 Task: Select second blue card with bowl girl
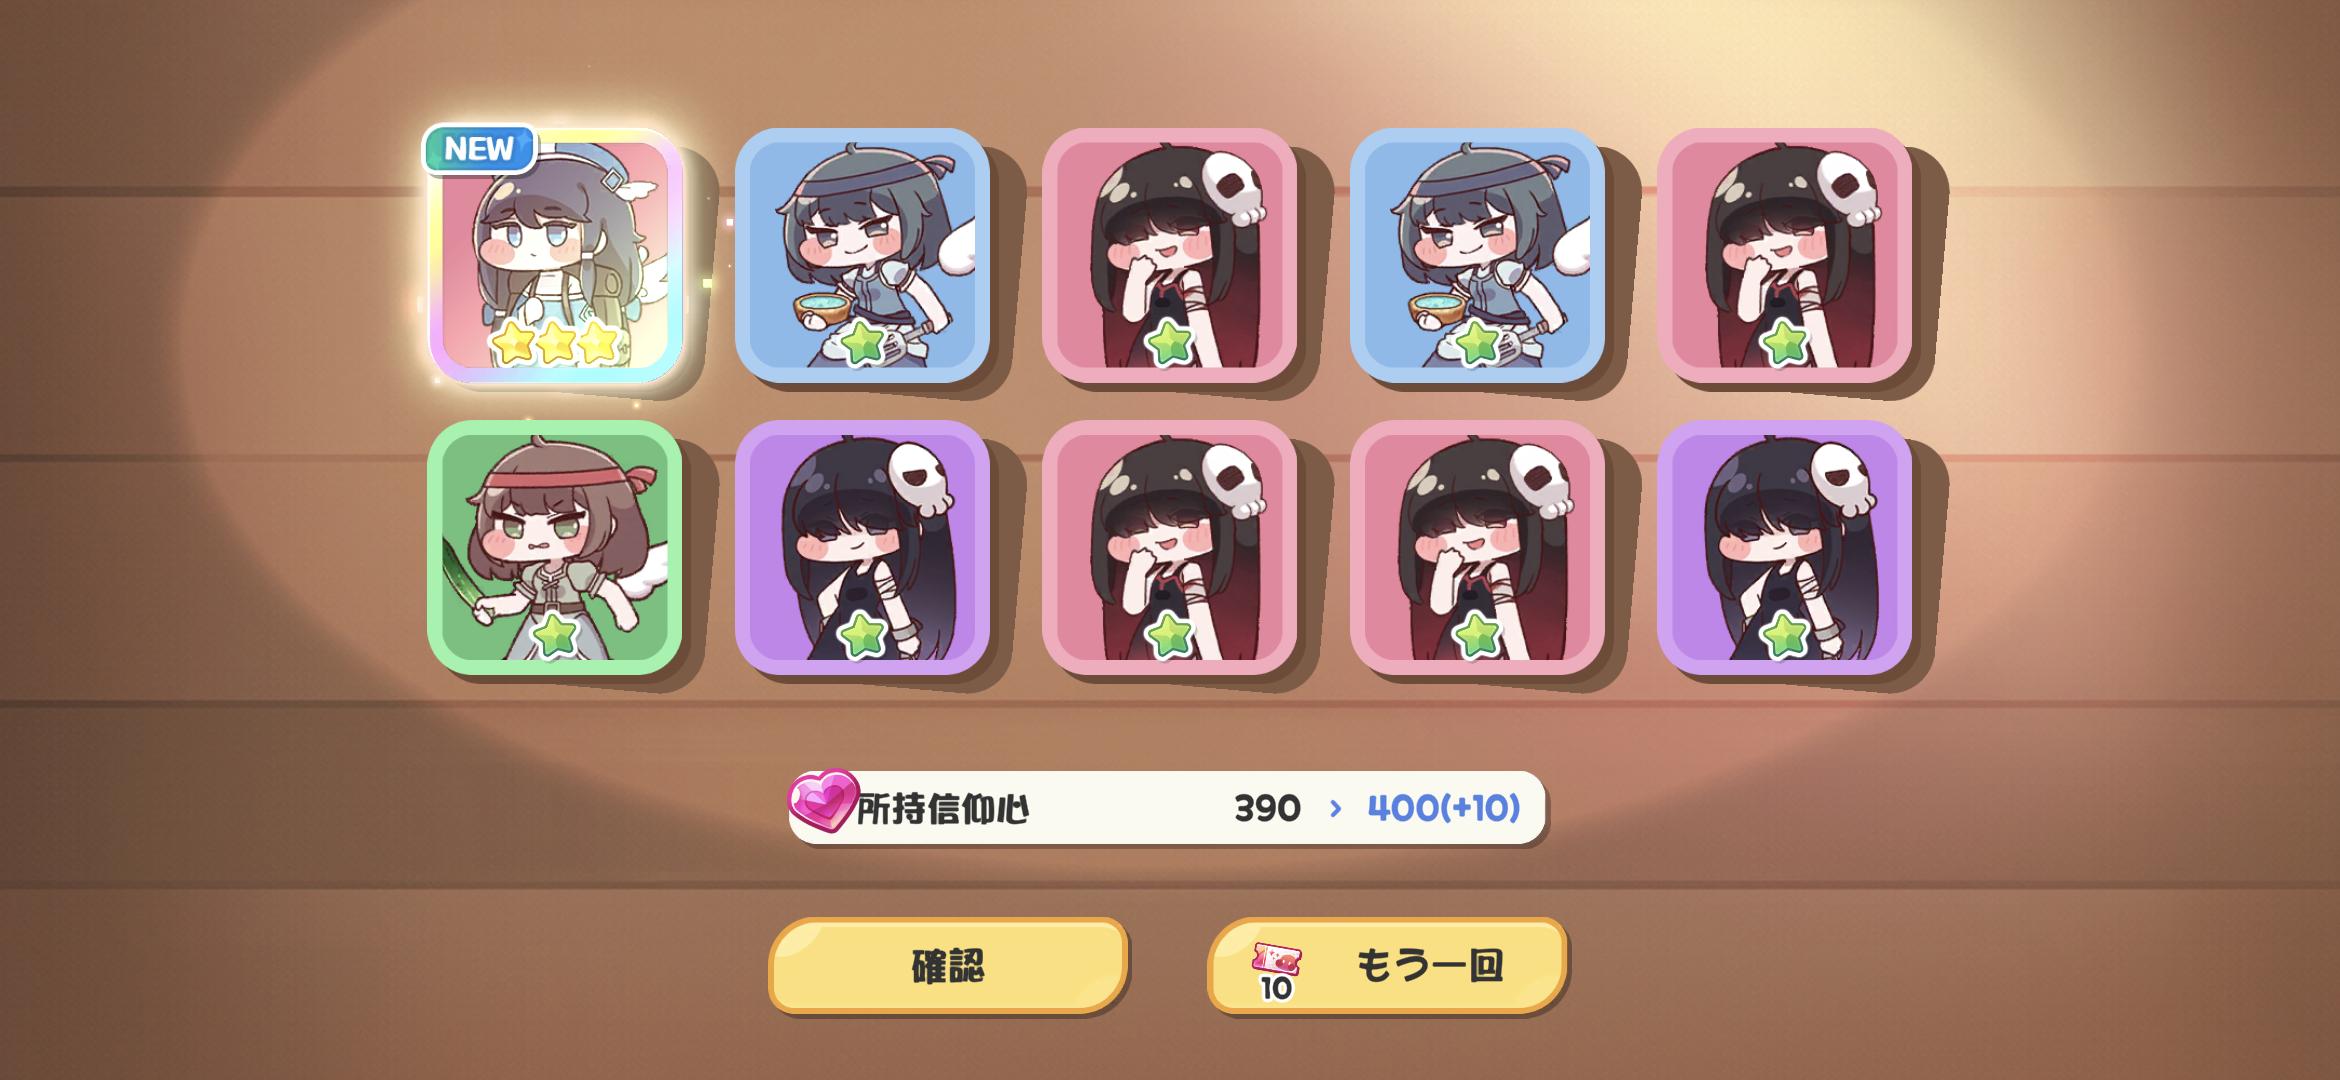point(1477,255)
